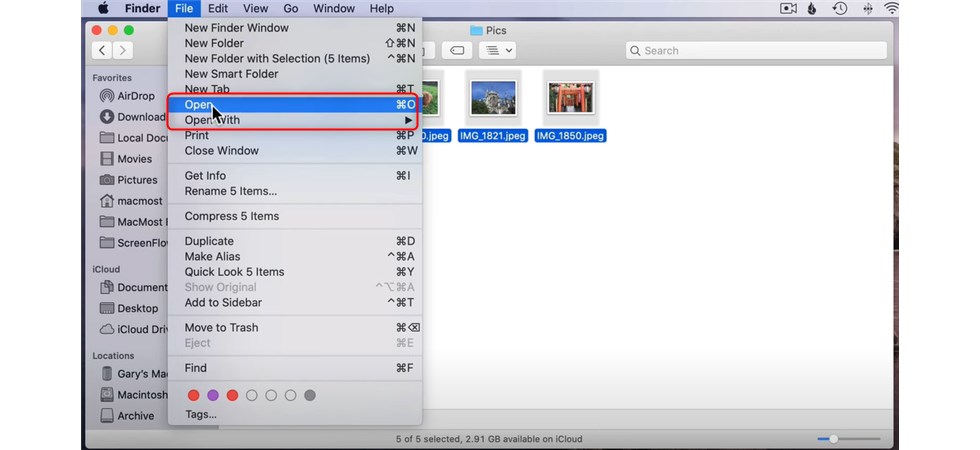Click the Edit Tags toolbar icon

[456, 50]
